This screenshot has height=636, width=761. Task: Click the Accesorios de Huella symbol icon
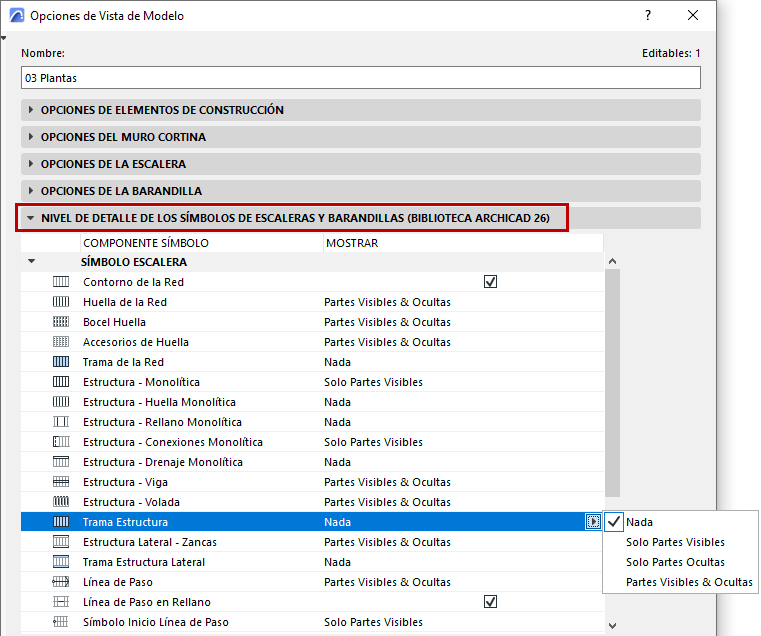(x=61, y=342)
